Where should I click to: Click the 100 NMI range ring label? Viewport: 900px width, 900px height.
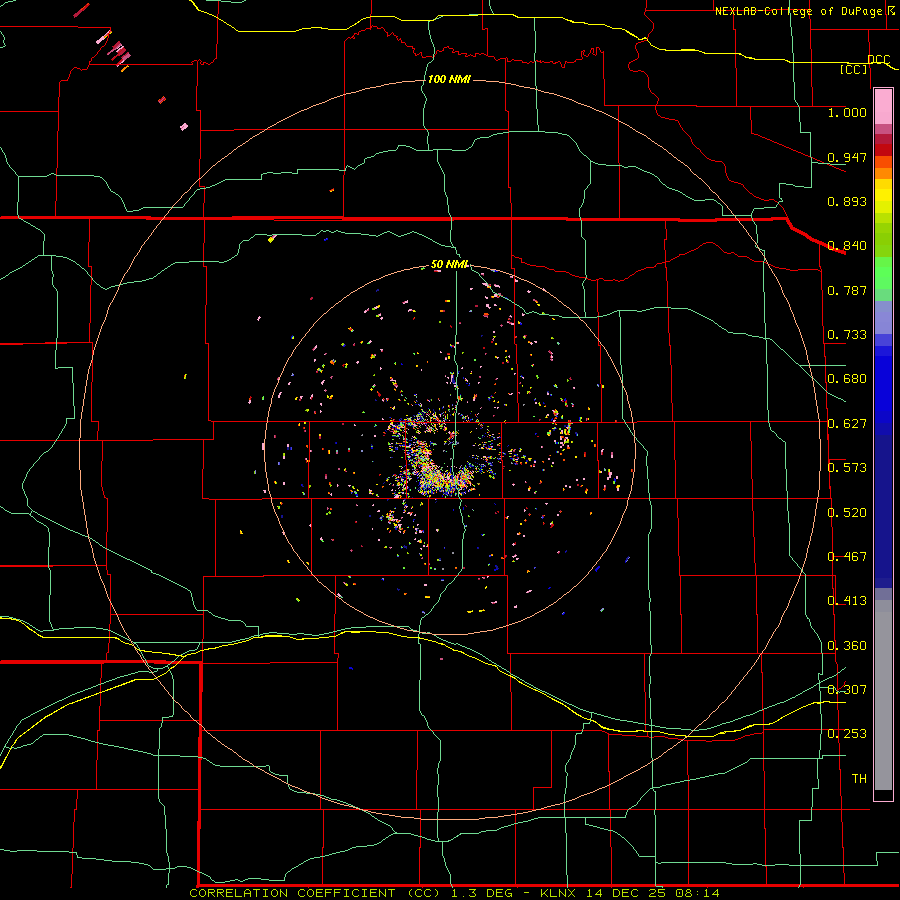(449, 79)
